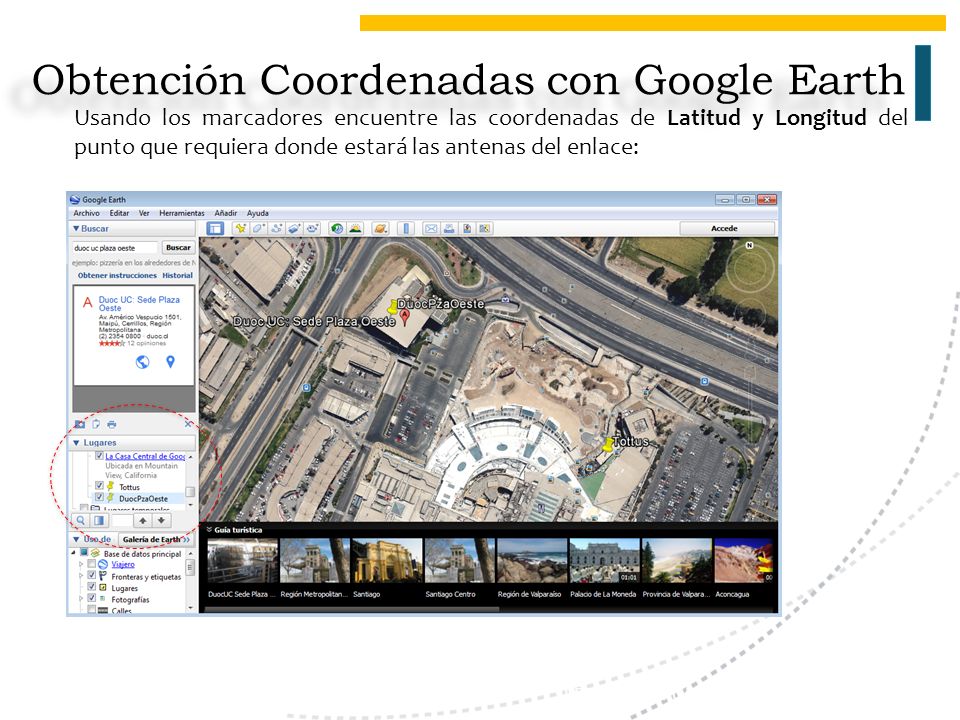Click the Lugares panel opacity slider
The width and height of the screenshot is (960, 720).
(122, 520)
